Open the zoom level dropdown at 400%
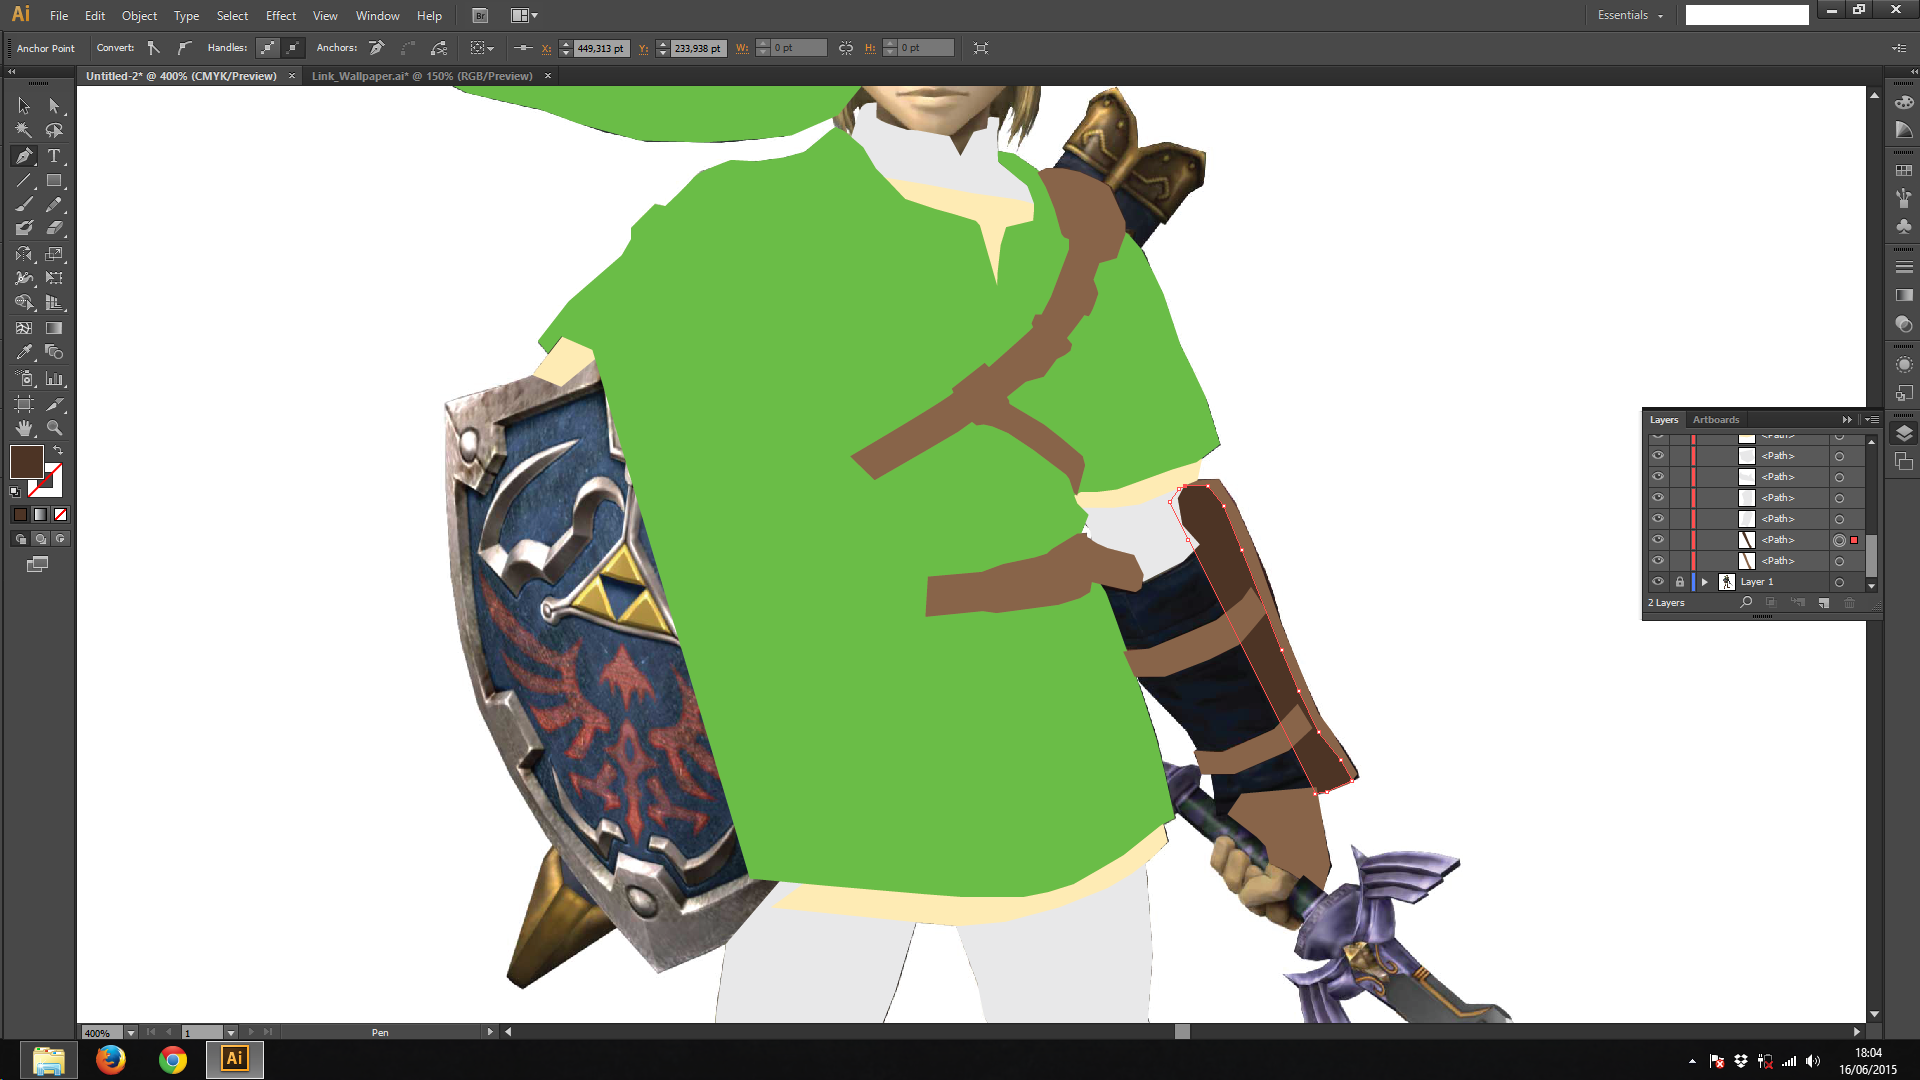This screenshot has height=1080, width=1920. tap(131, 1033)
